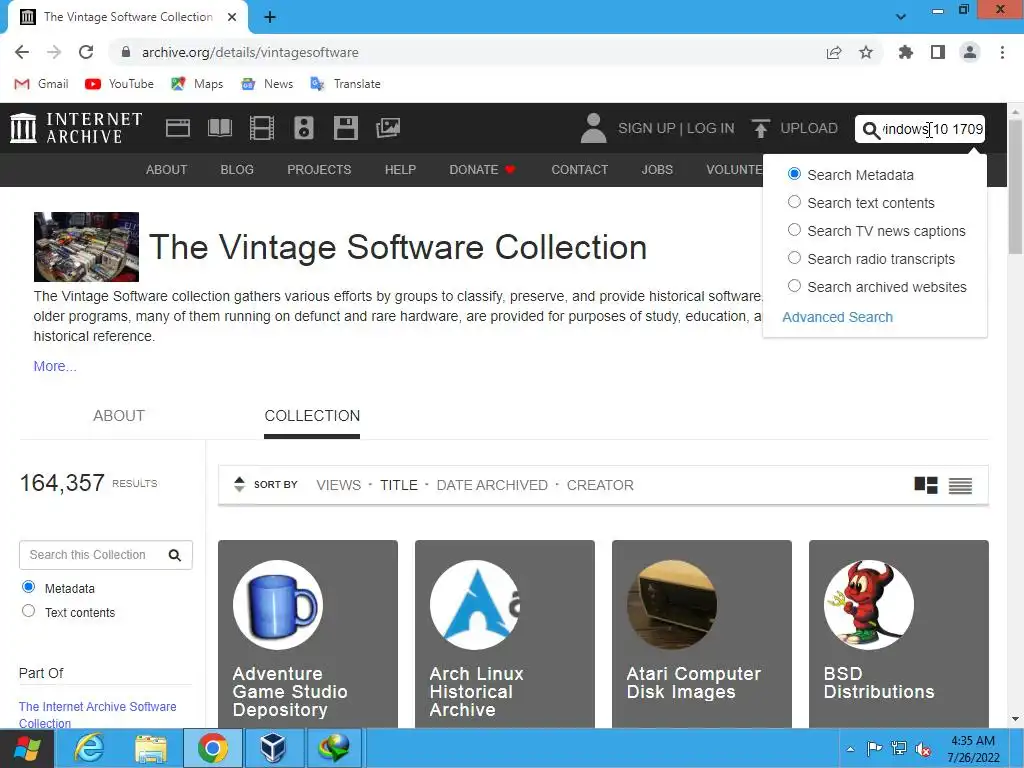Click the address bar URL

(x=250, y=52)
